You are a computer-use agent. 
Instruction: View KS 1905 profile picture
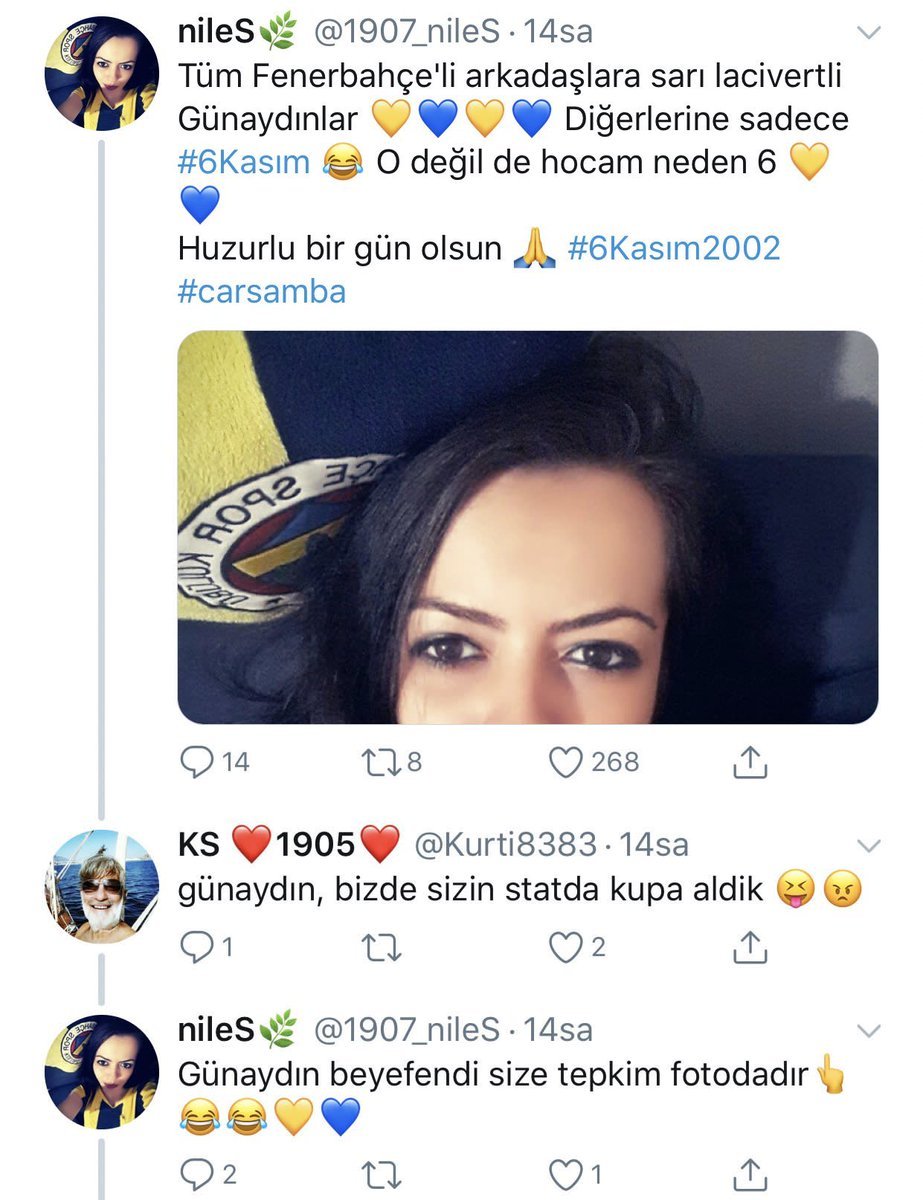pyautogui.click(x=101, y=885)
